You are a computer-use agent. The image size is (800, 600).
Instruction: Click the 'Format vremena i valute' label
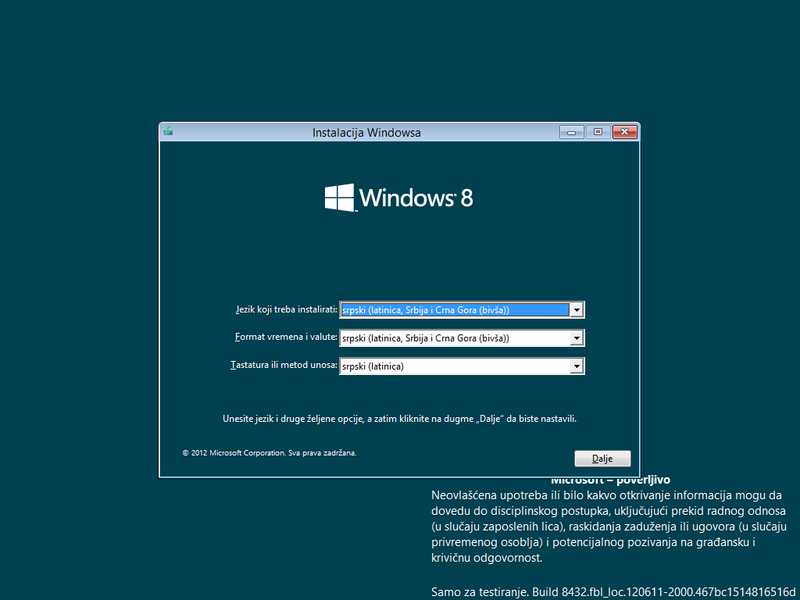click(x=286, y=337)
